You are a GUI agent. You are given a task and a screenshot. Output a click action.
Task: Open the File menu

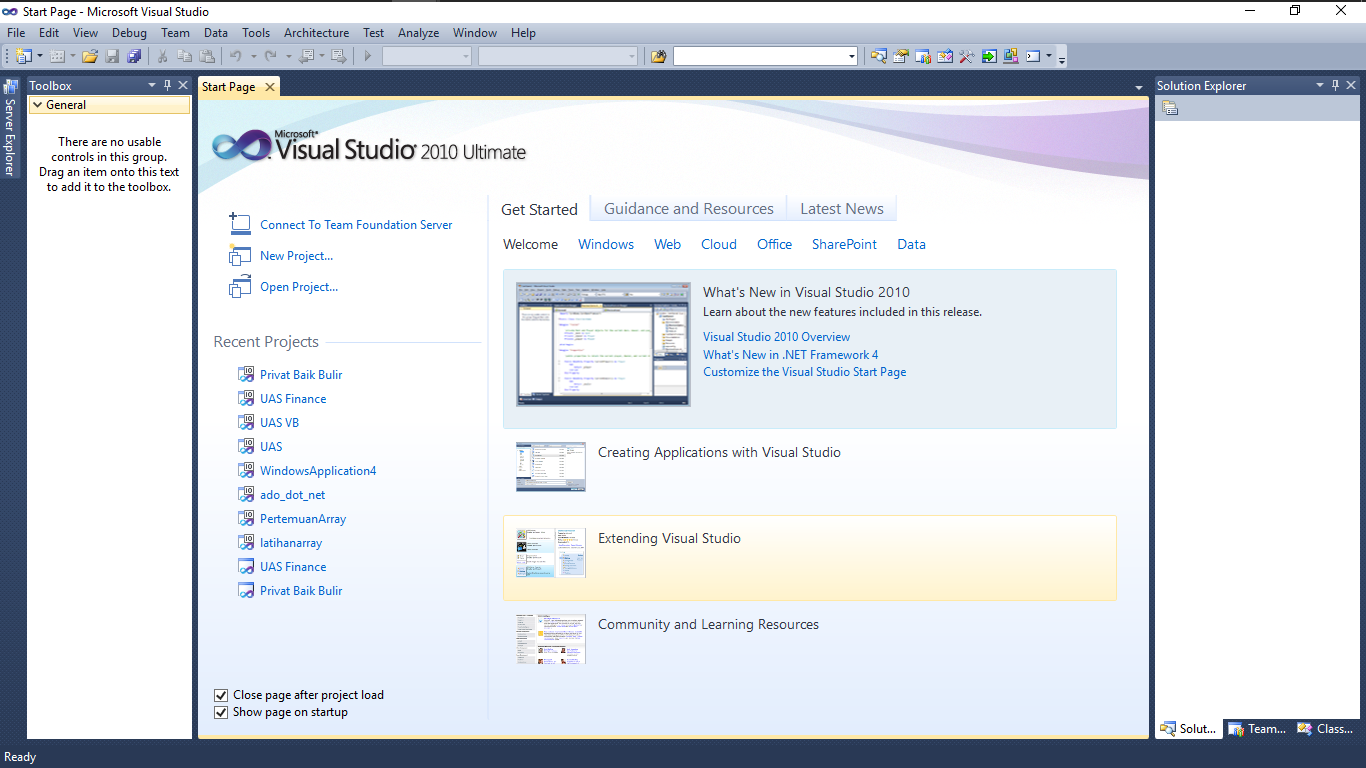coord(16,33)
